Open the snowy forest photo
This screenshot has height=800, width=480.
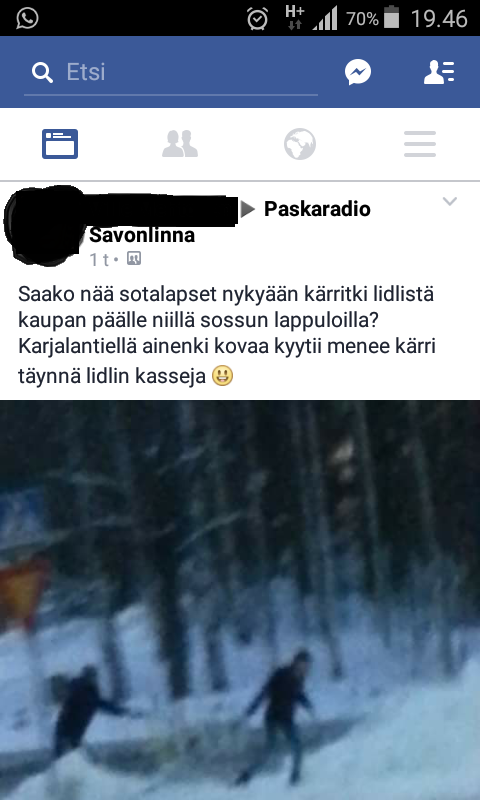pyautogui.click(x=240, y=600)
